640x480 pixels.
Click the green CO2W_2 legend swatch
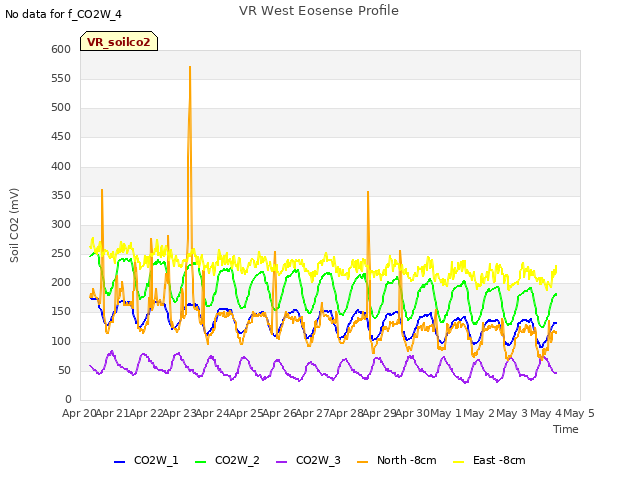[200, 462]
